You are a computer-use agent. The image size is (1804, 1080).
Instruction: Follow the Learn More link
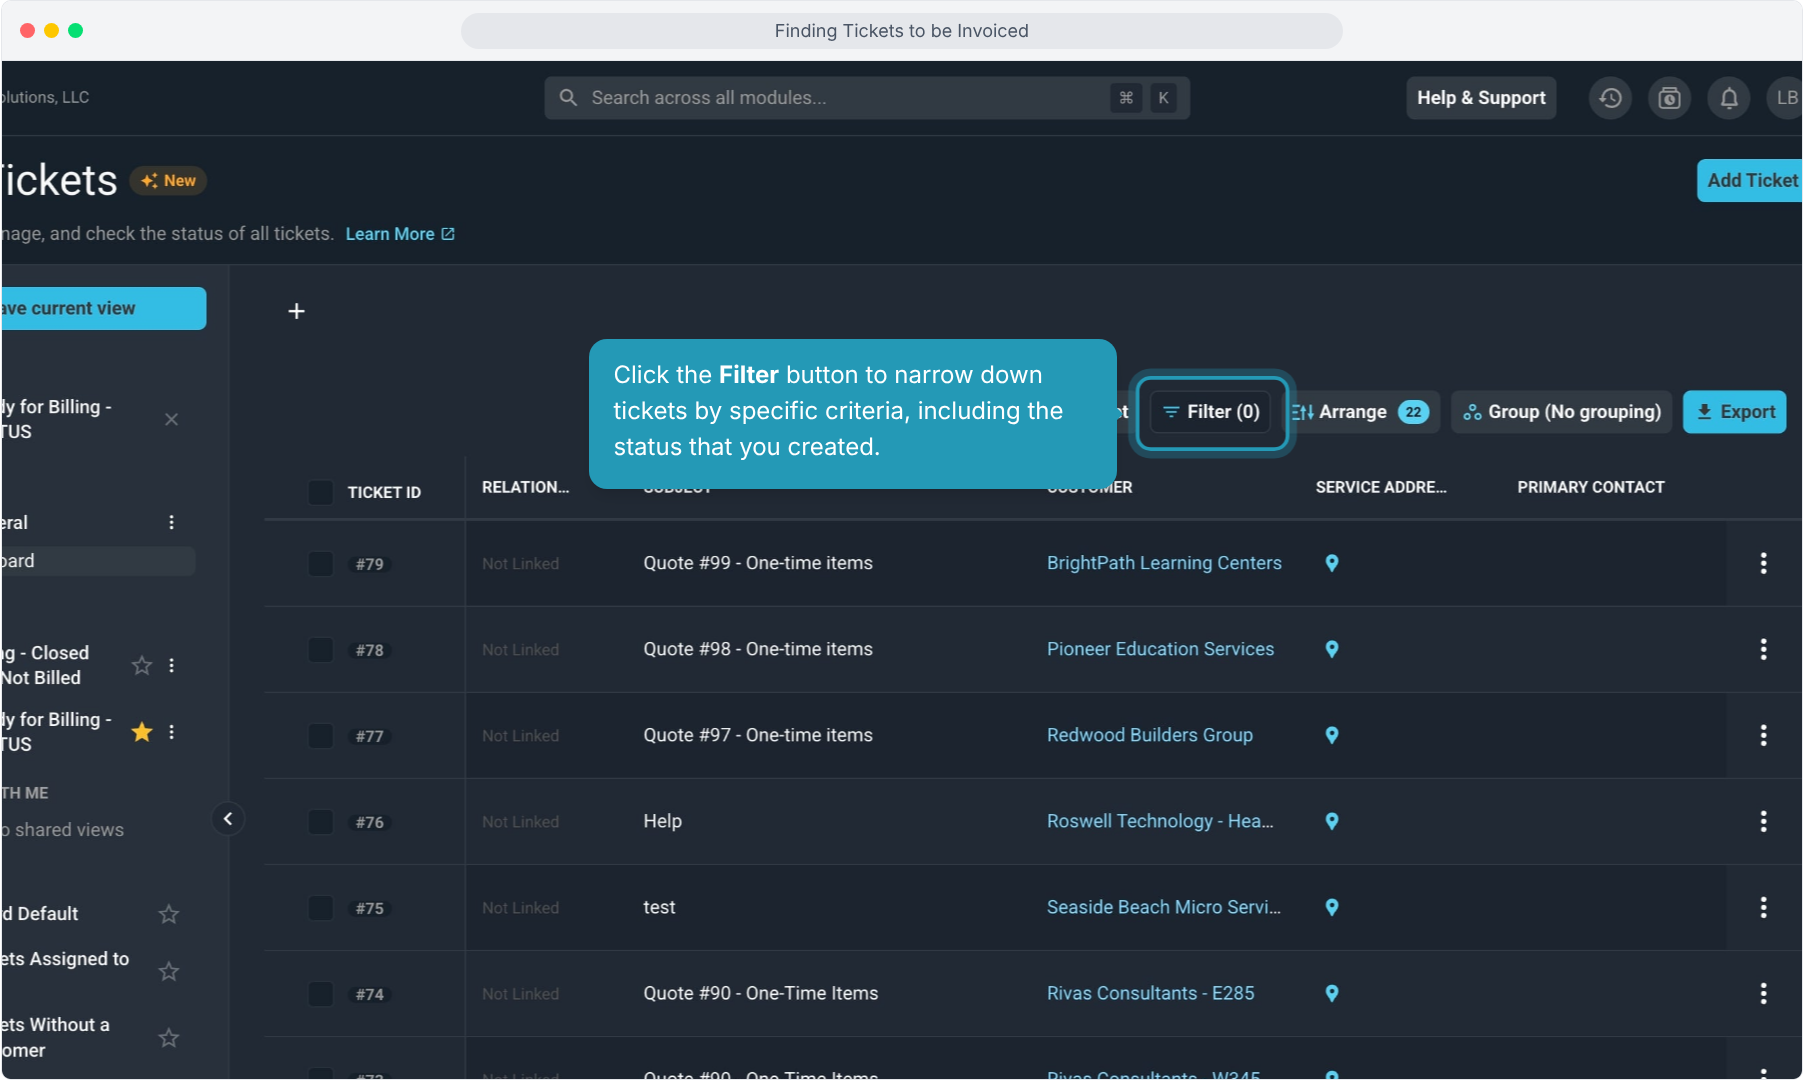(400, 234)
